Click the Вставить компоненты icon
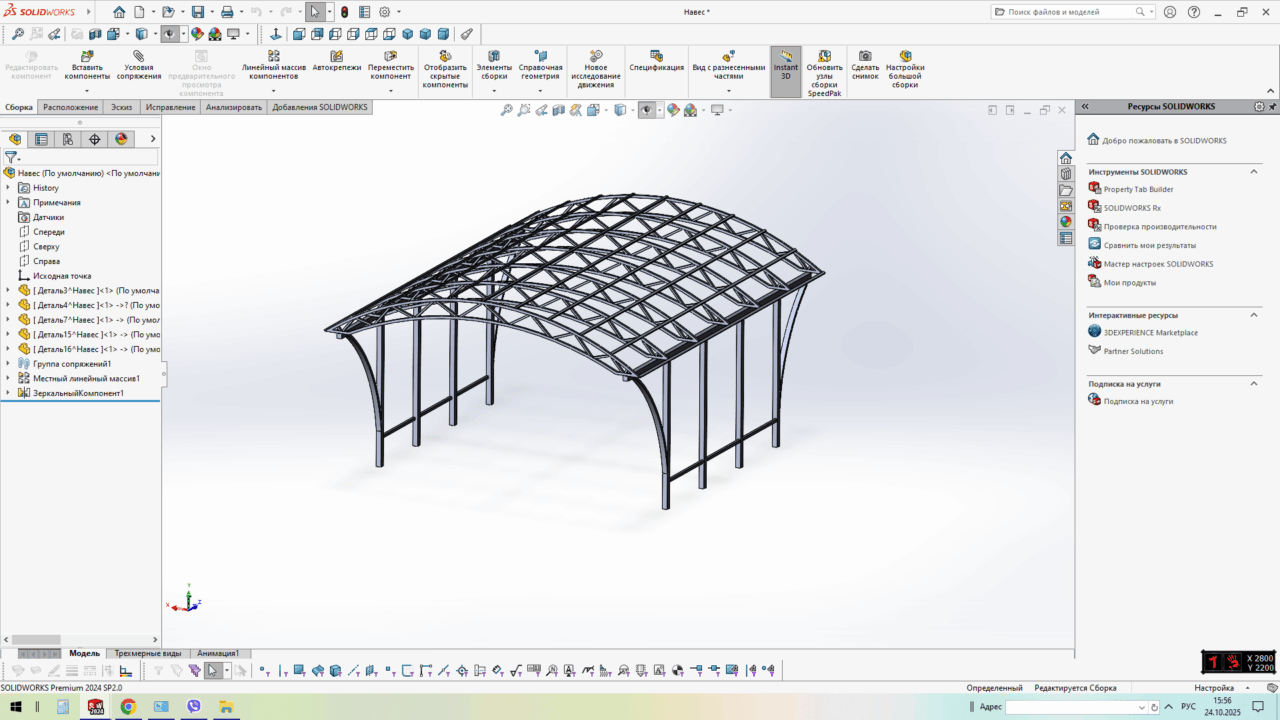The image size is (1280, 720). click(87, 57)
